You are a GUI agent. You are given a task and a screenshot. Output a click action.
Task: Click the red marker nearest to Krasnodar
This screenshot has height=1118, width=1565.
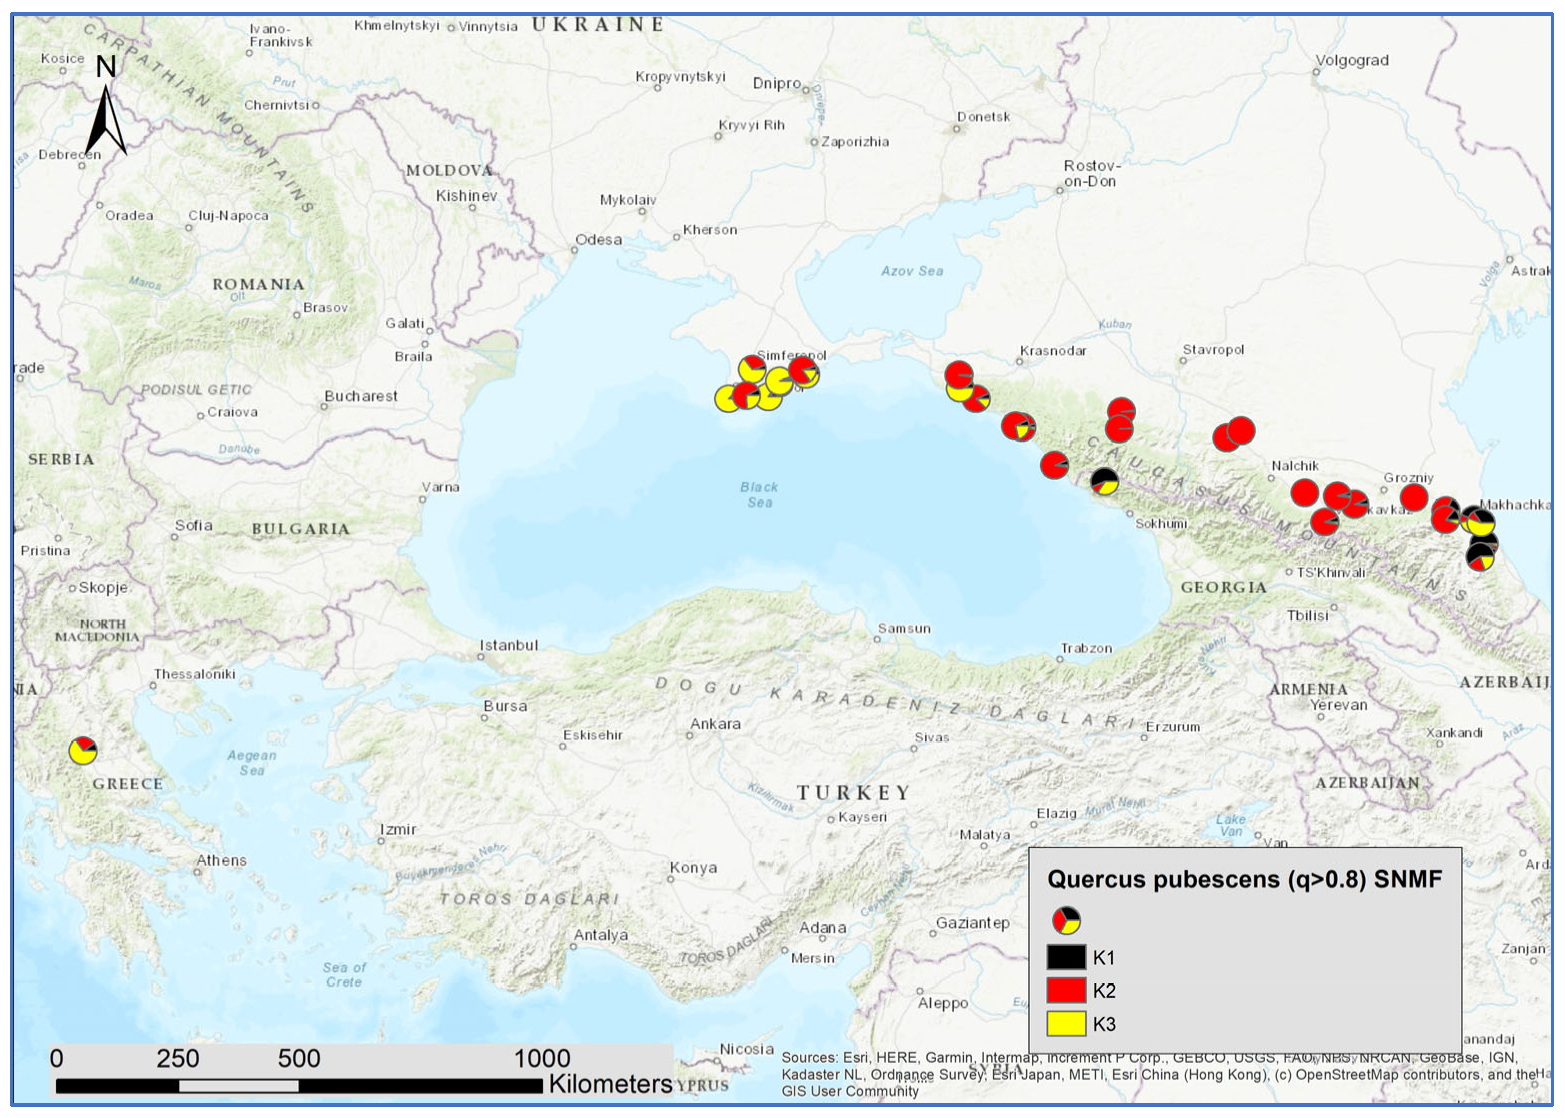(x=959, y=376)
